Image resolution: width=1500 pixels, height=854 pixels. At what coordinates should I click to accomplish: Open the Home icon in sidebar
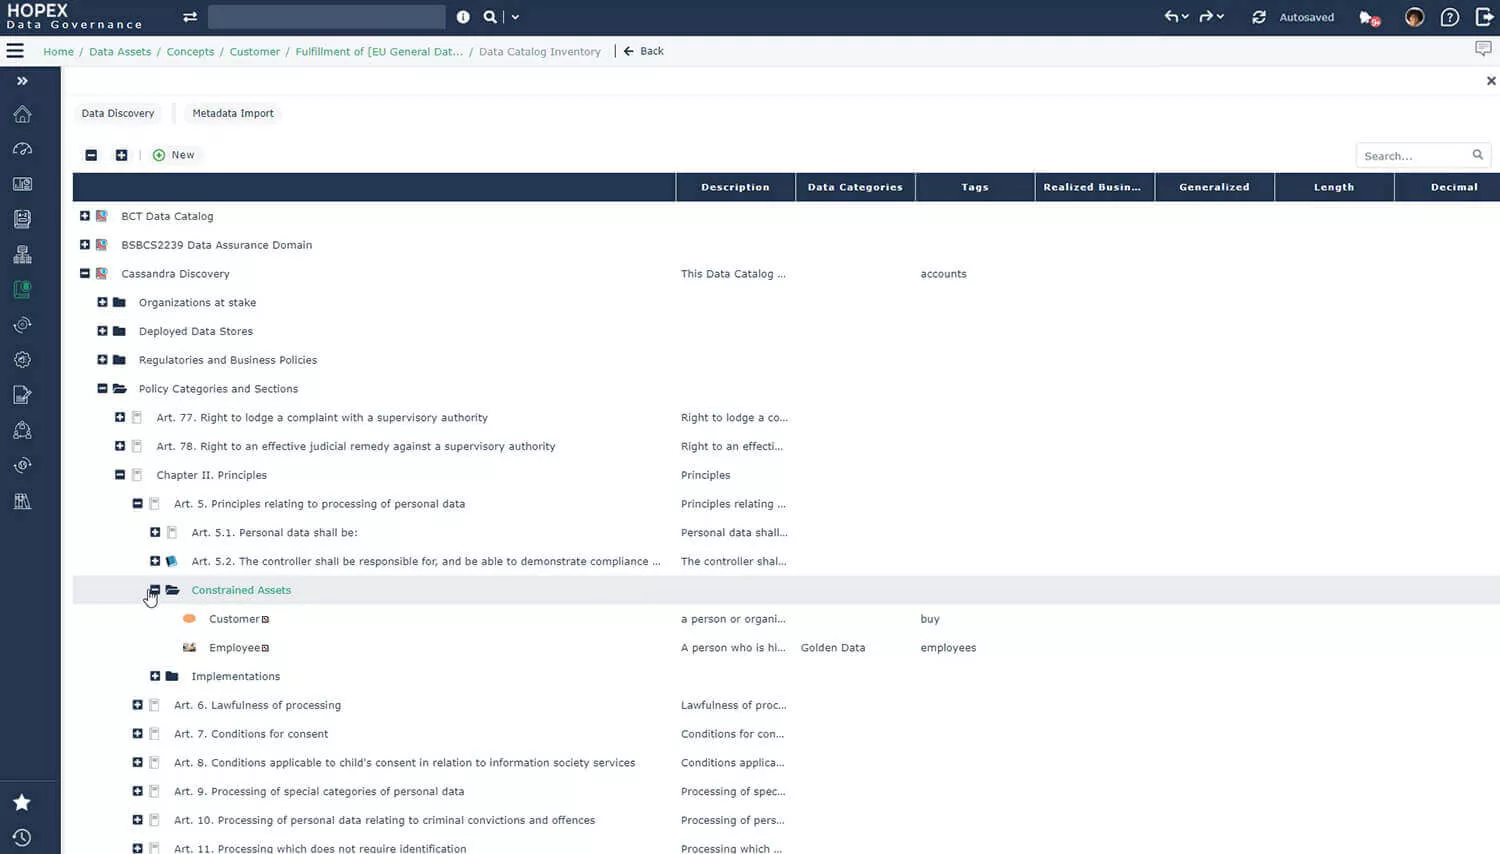[x=22, y=114]
